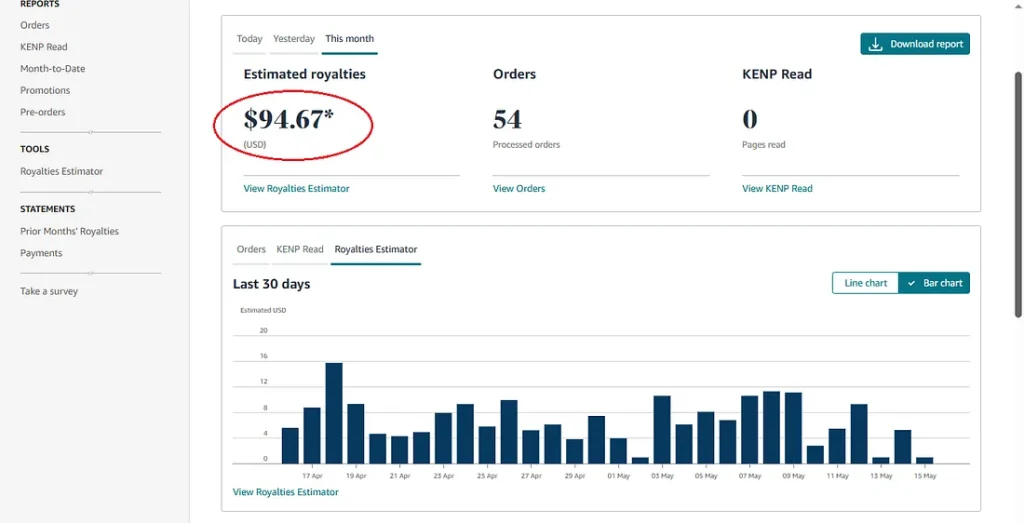This screenshot has width=1024, height=523.
Task: Click the Take a survey link
Action: click(49, 291)
